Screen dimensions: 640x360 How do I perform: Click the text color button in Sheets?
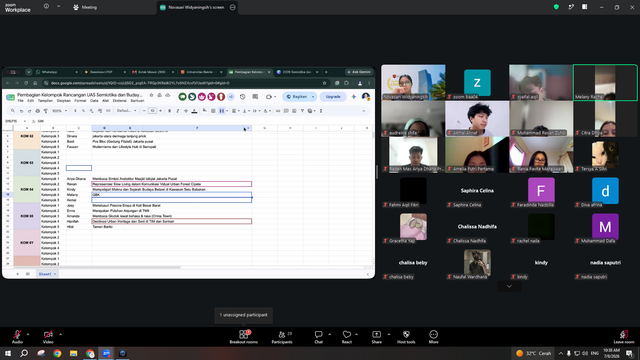[x=194, y=111]
